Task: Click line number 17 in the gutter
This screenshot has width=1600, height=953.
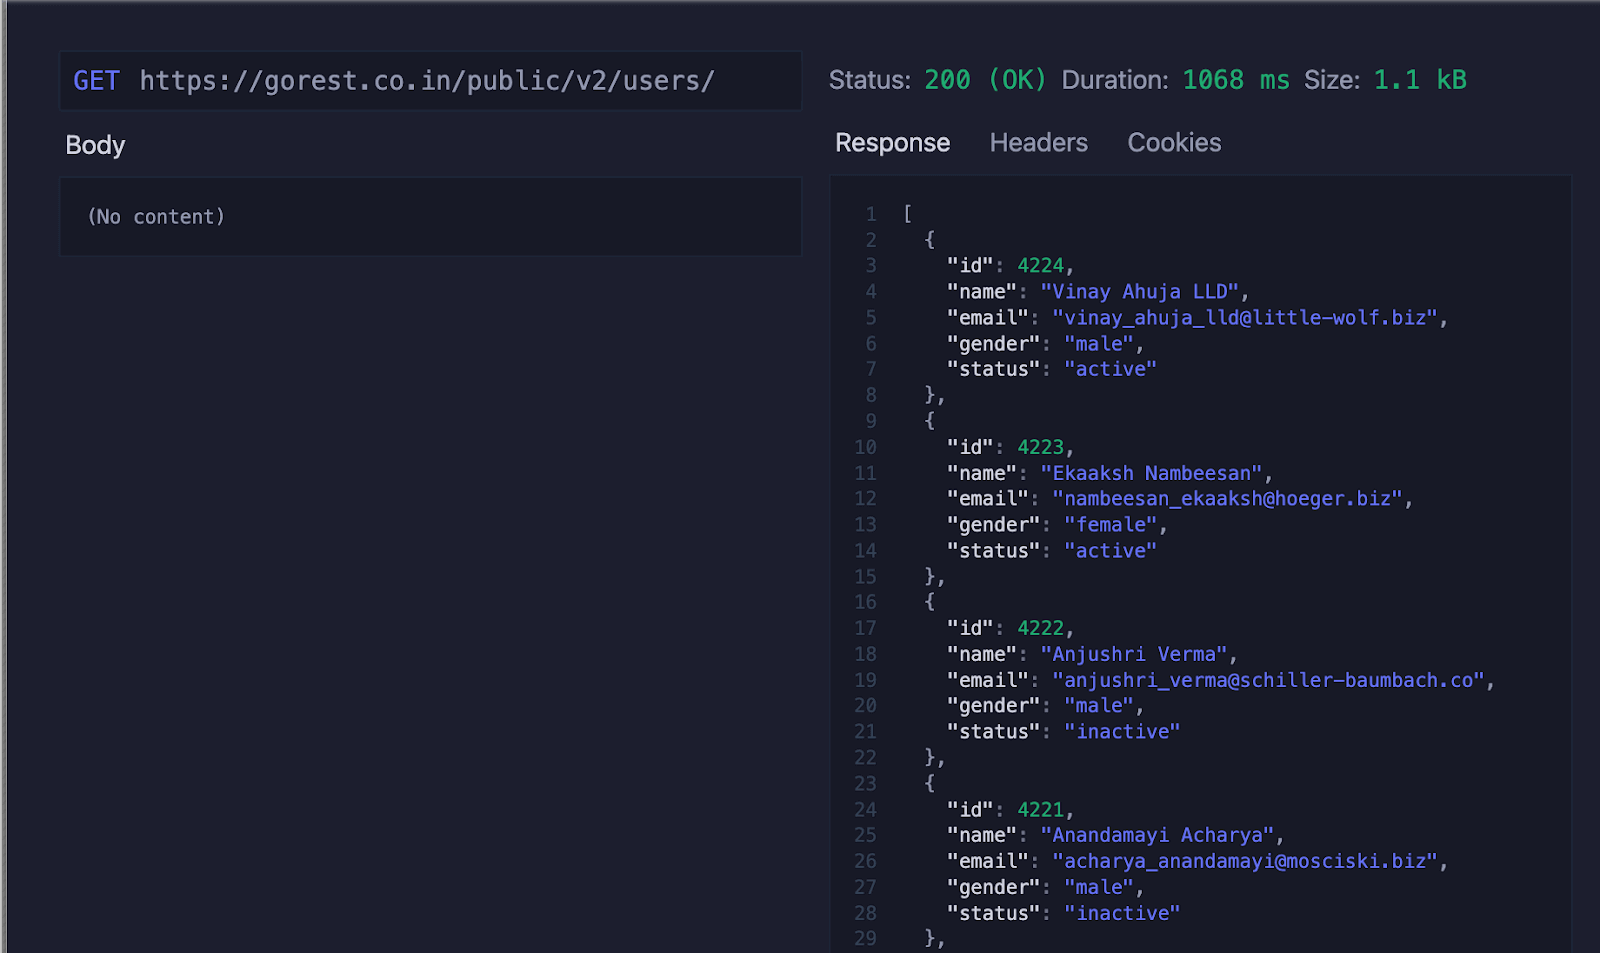Action: click(865, 628)
